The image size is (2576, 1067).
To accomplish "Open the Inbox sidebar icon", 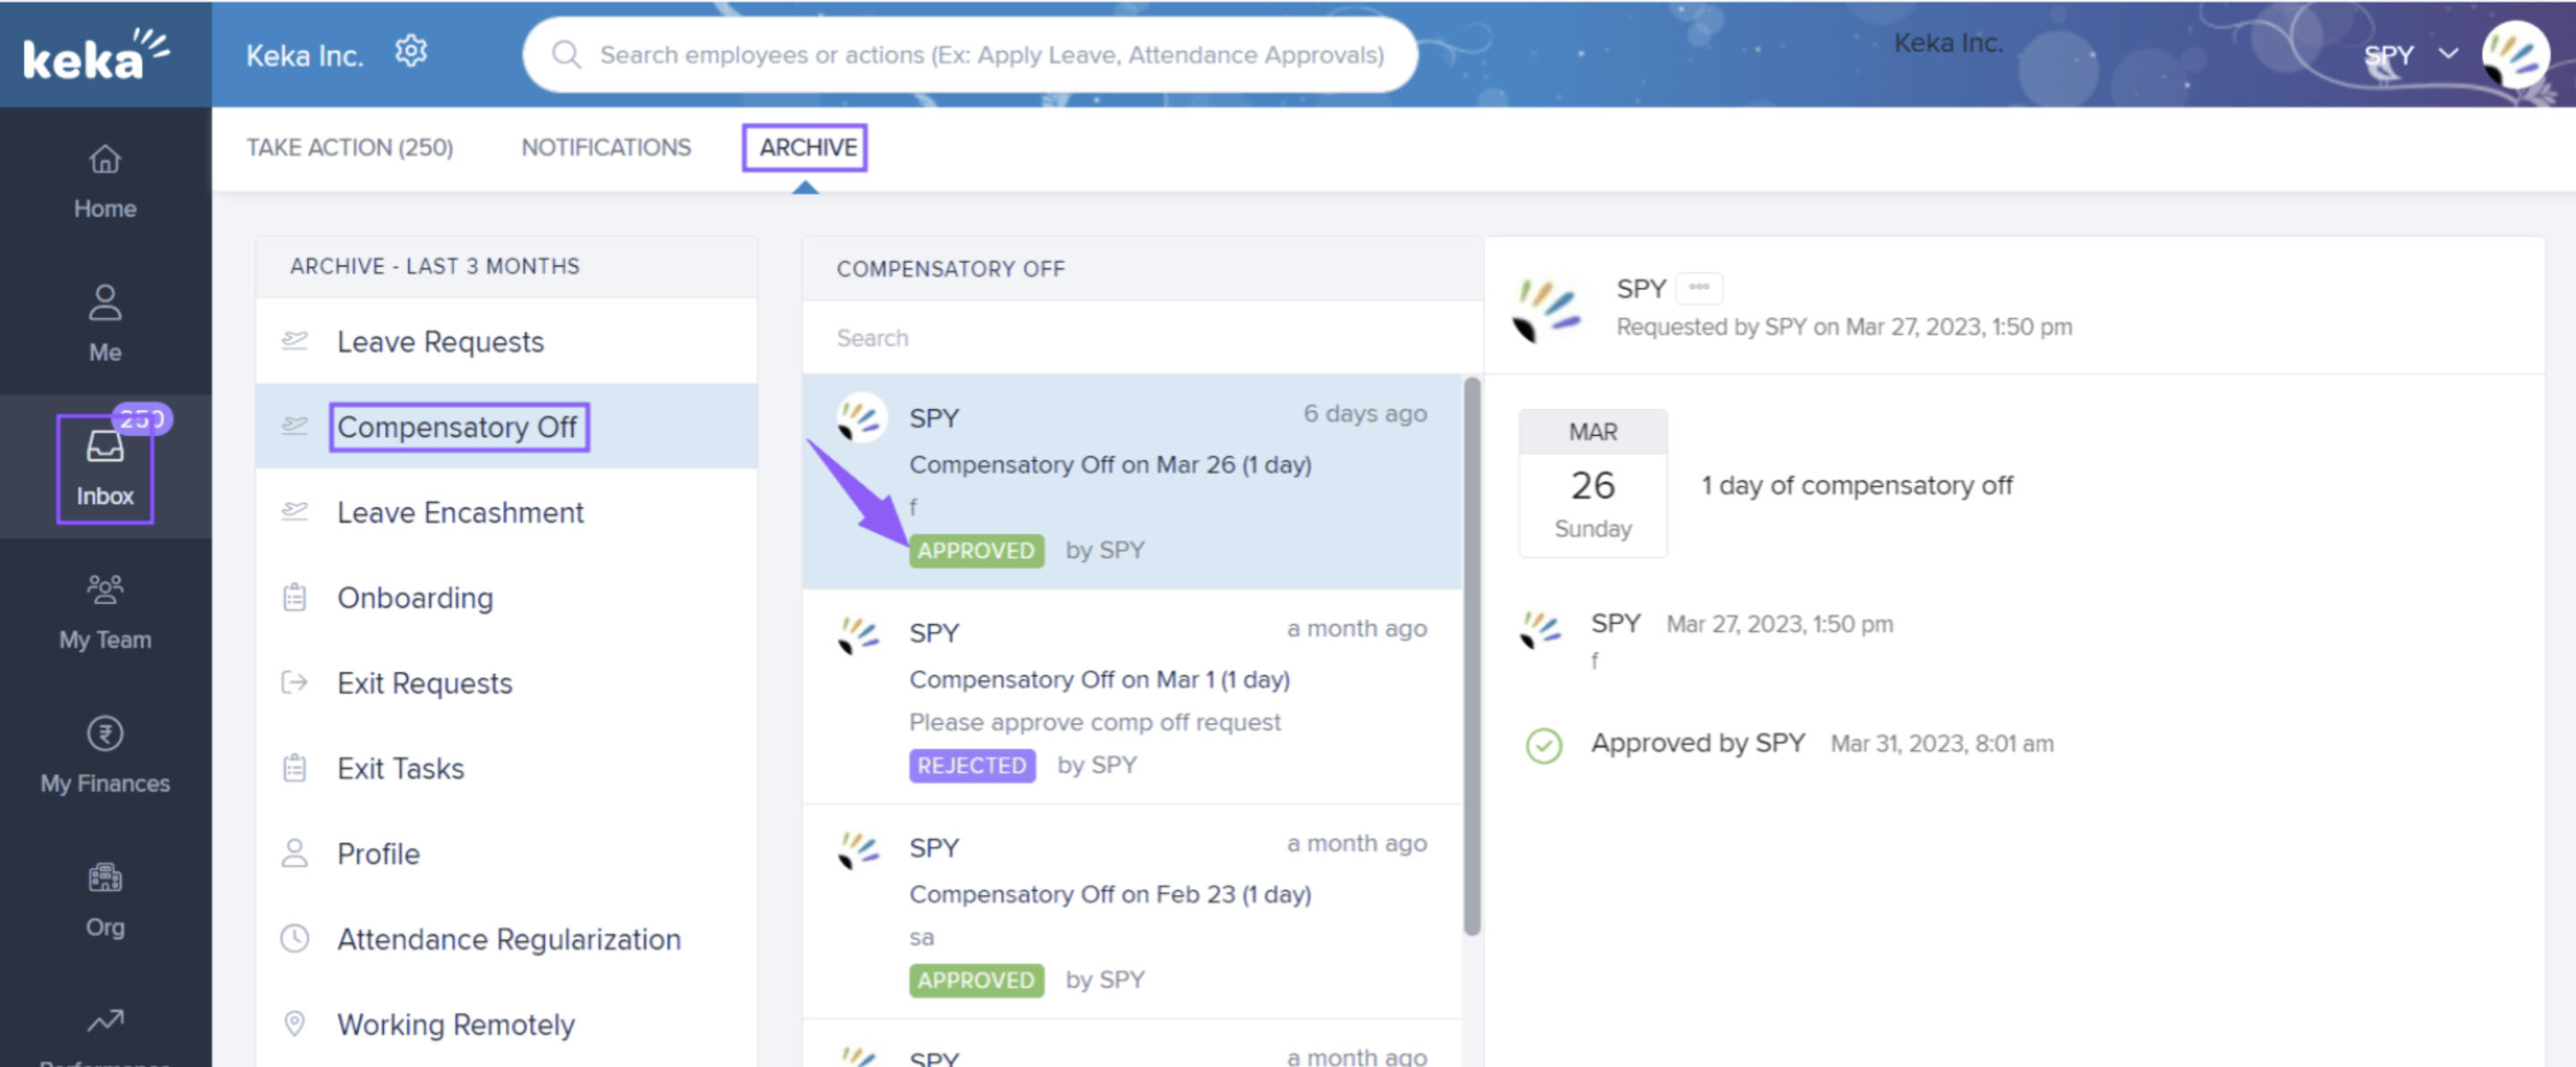I will pos(105,447).
